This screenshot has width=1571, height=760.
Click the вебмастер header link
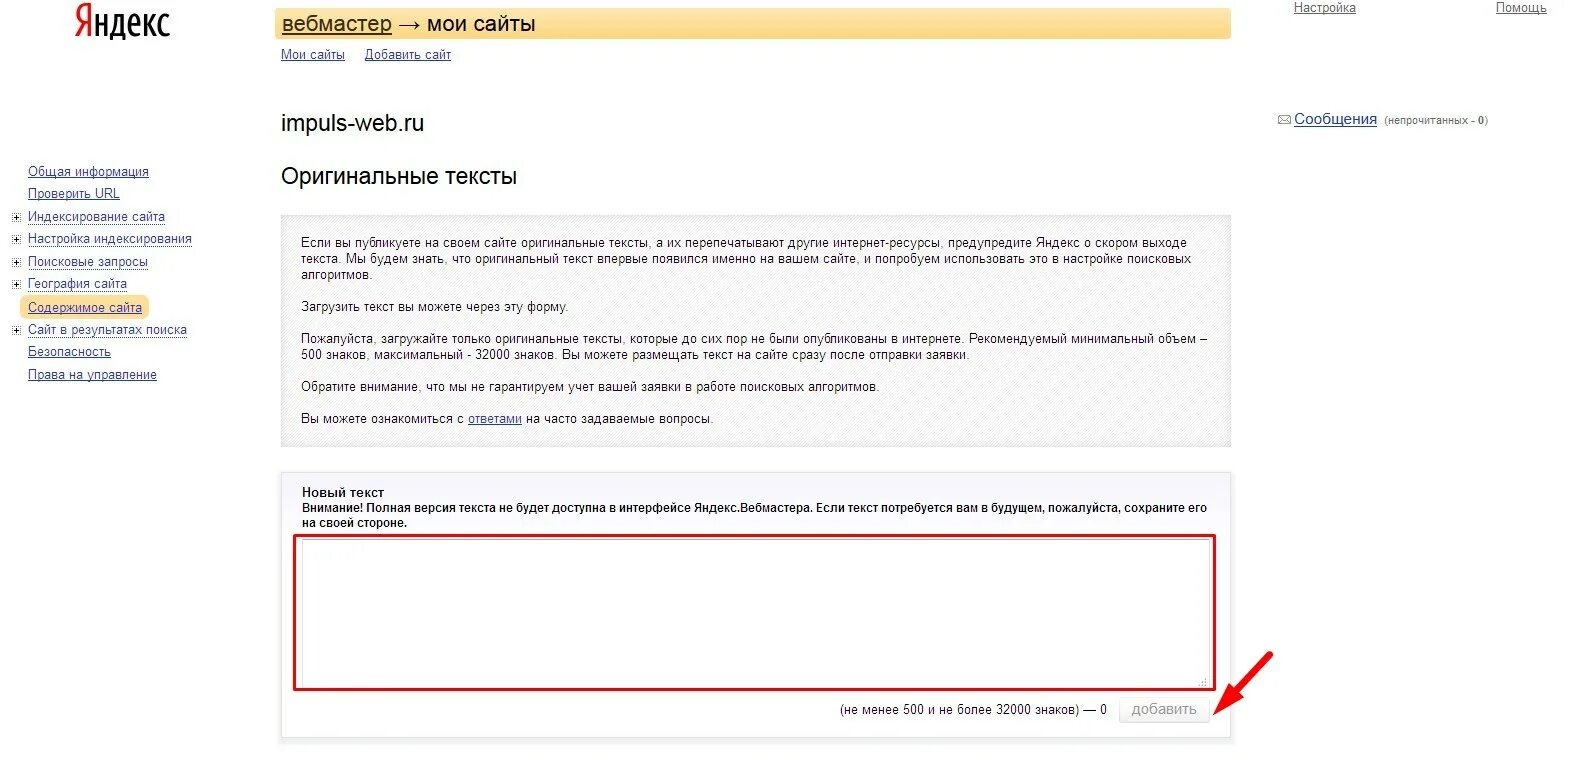click(x=337, y=24)
